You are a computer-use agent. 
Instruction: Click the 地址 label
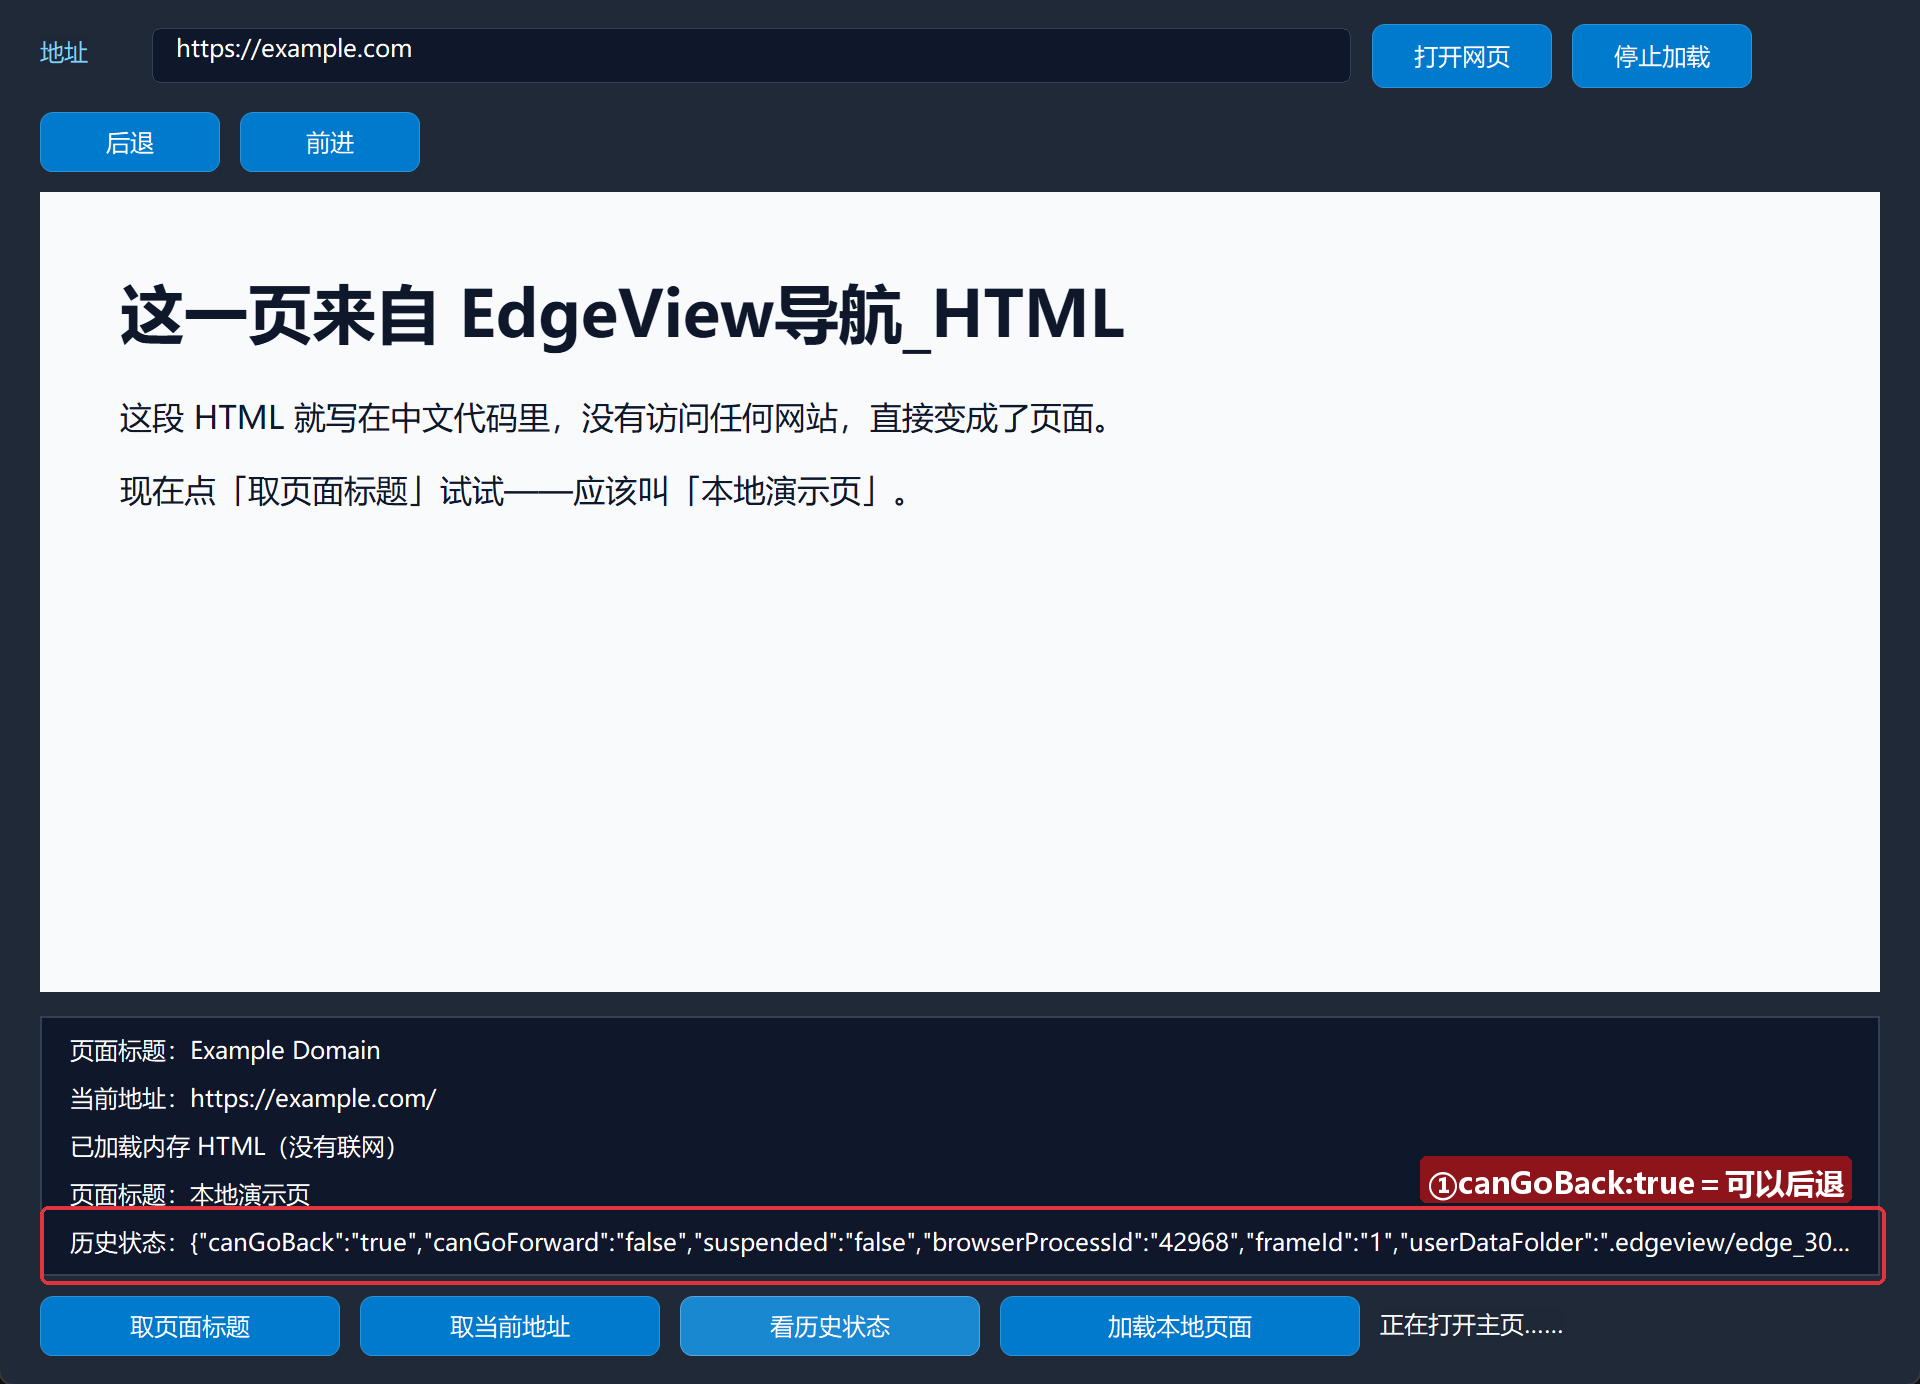click(x=64, y=52)
